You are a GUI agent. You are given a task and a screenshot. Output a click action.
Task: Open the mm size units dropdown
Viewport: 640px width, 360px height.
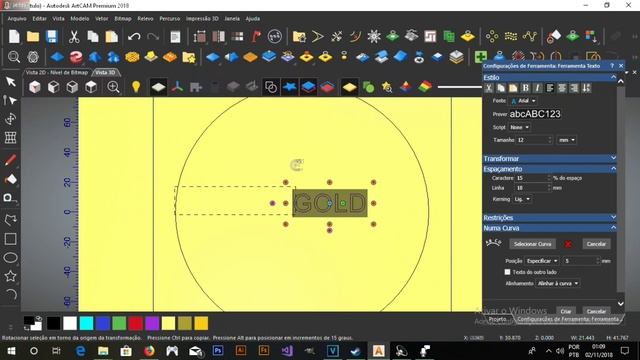(x=567, y=140)
